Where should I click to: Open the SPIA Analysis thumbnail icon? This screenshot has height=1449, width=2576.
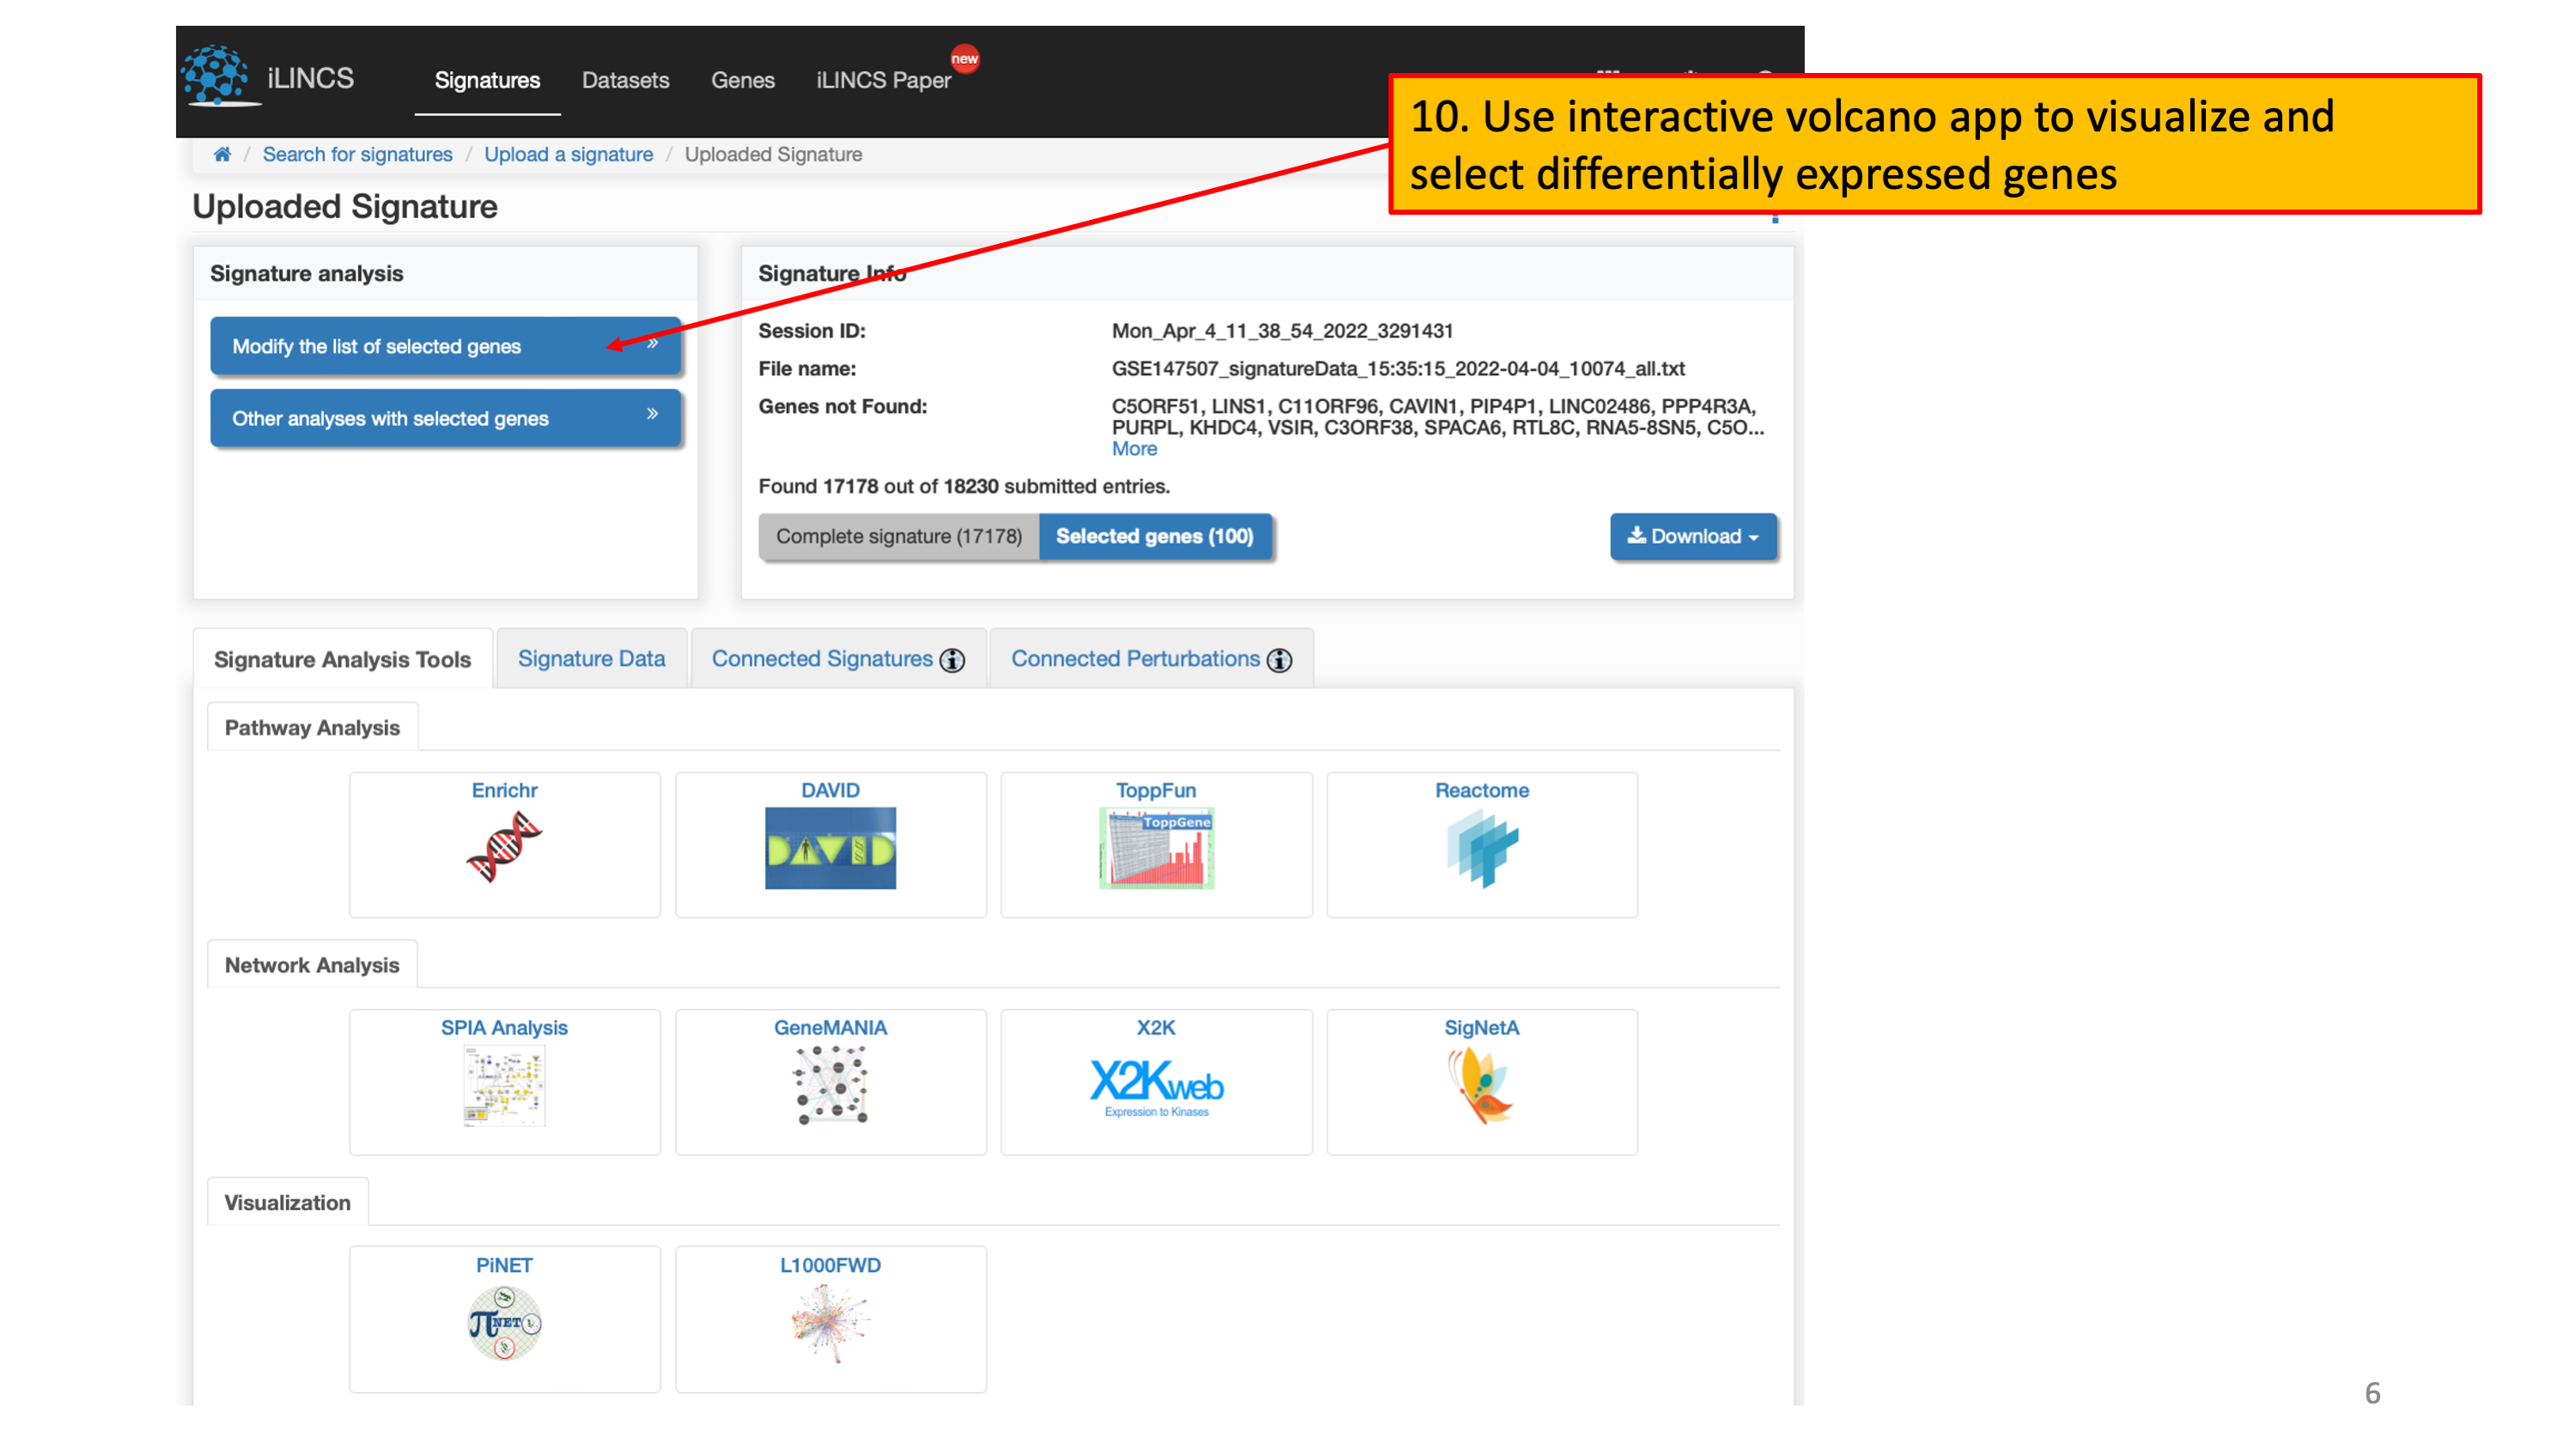pos(504,1086)
